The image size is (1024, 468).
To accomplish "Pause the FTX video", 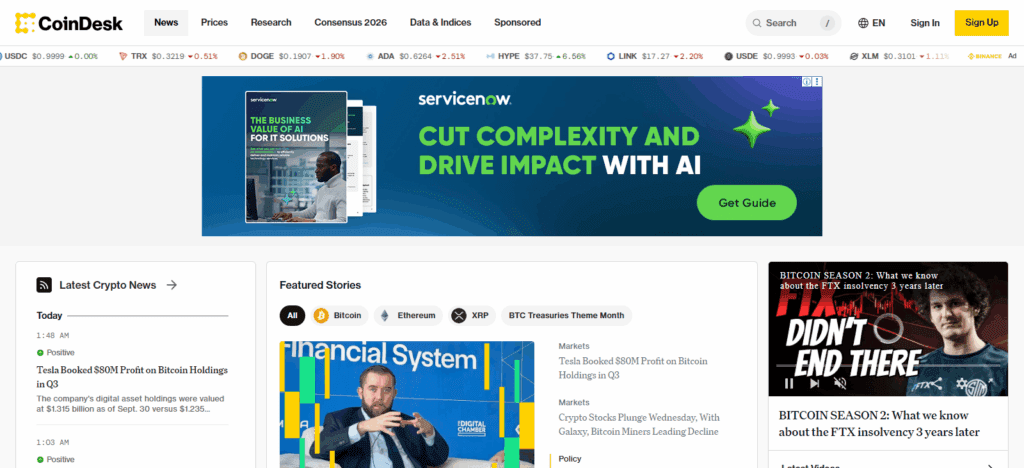I will coord(789,383).
